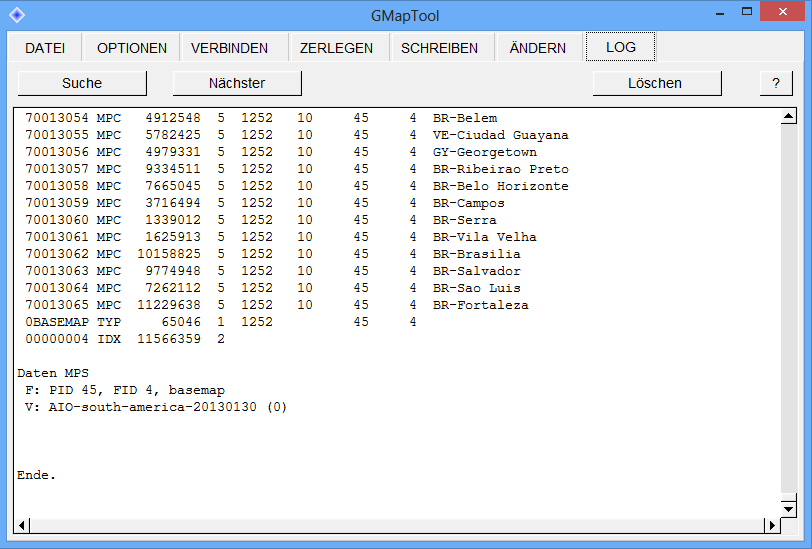This screenshot has height=549, width=812.
Task: Click the vertical scrollbar down arrow
Action: tap(788, 509)
